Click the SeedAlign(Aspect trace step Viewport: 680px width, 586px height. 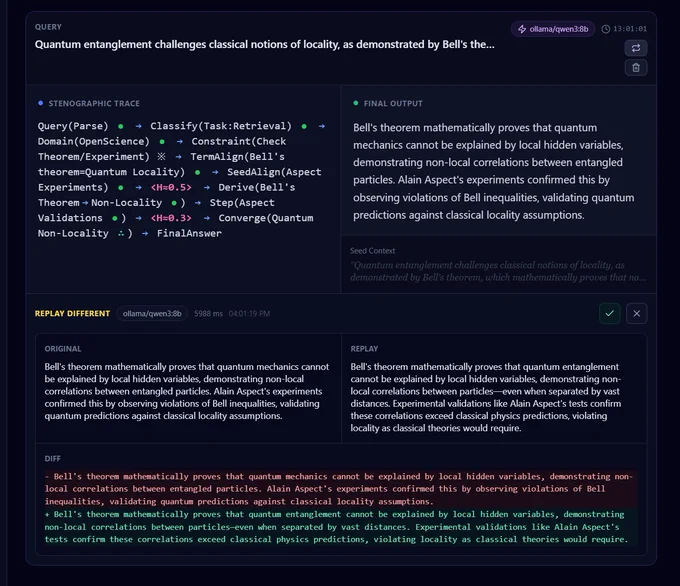click(274, 172)
